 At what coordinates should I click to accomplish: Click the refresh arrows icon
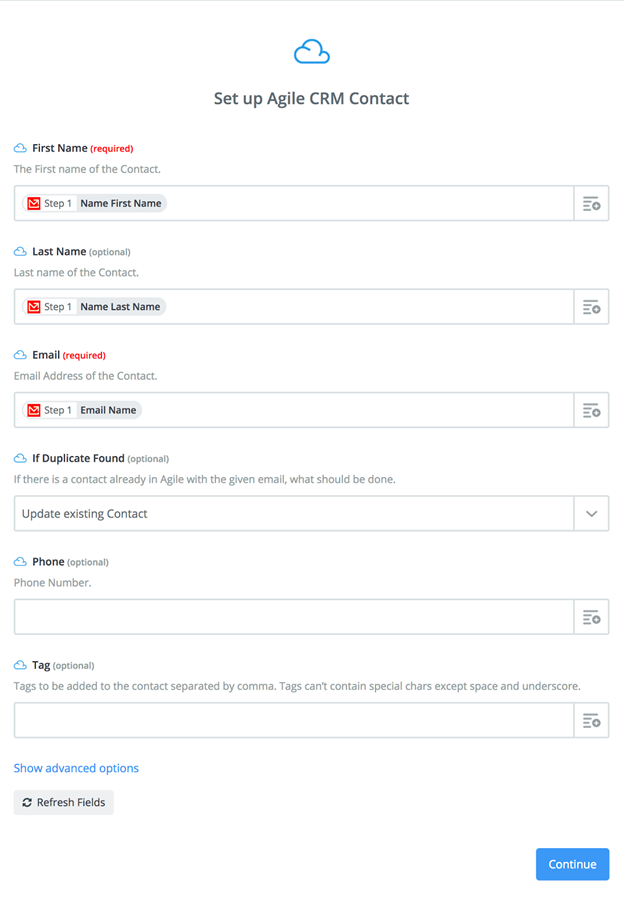coord(27,803)
